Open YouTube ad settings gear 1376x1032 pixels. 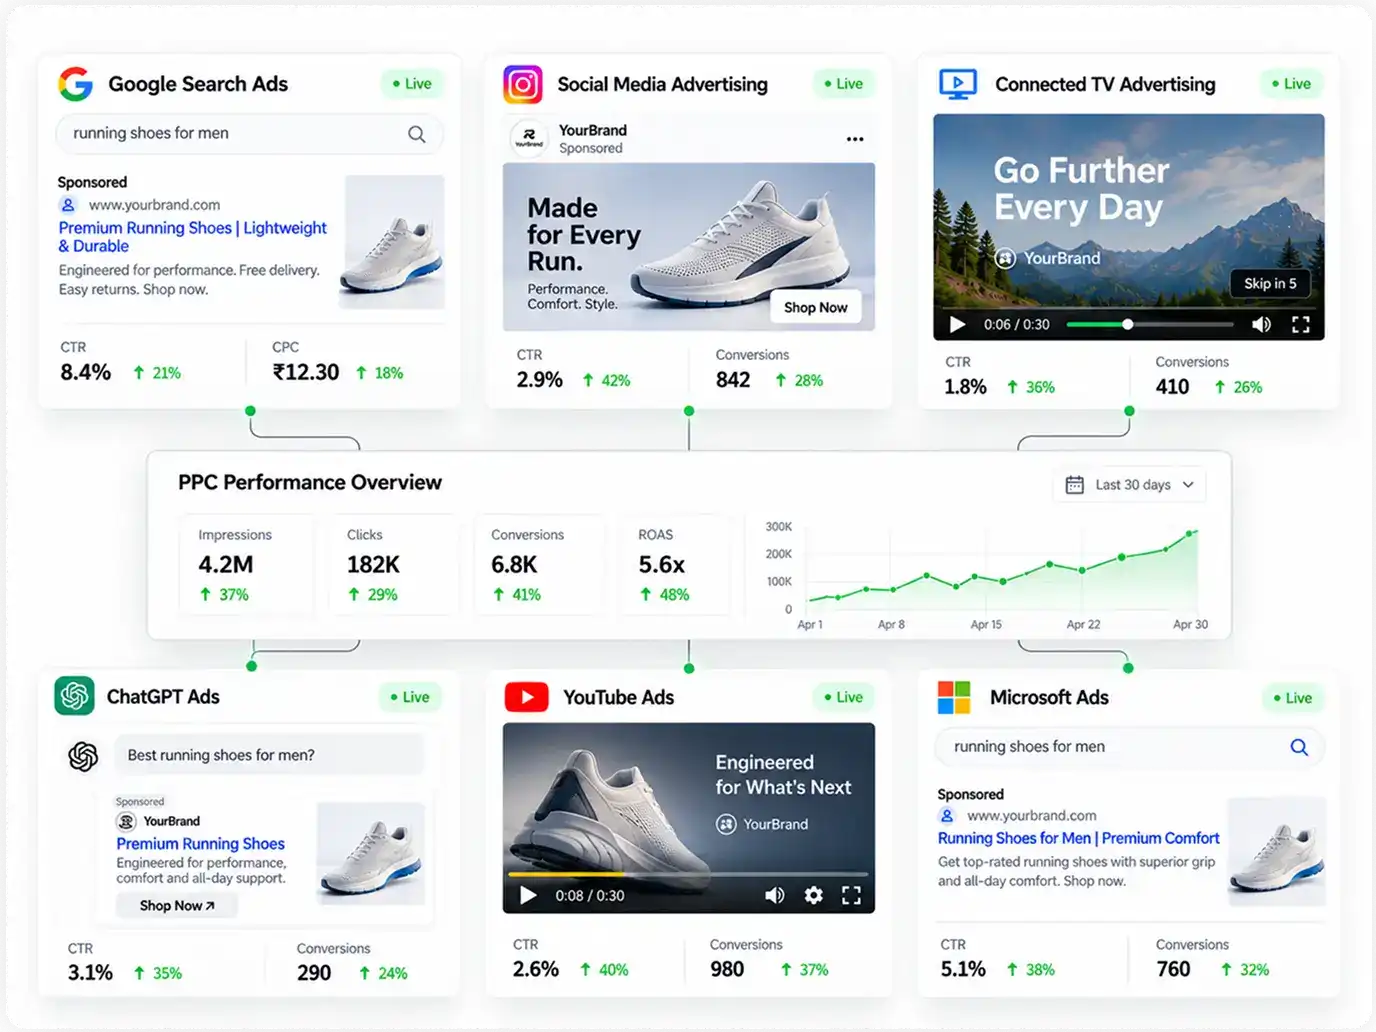pyautogui.click(x=814, y=895)
